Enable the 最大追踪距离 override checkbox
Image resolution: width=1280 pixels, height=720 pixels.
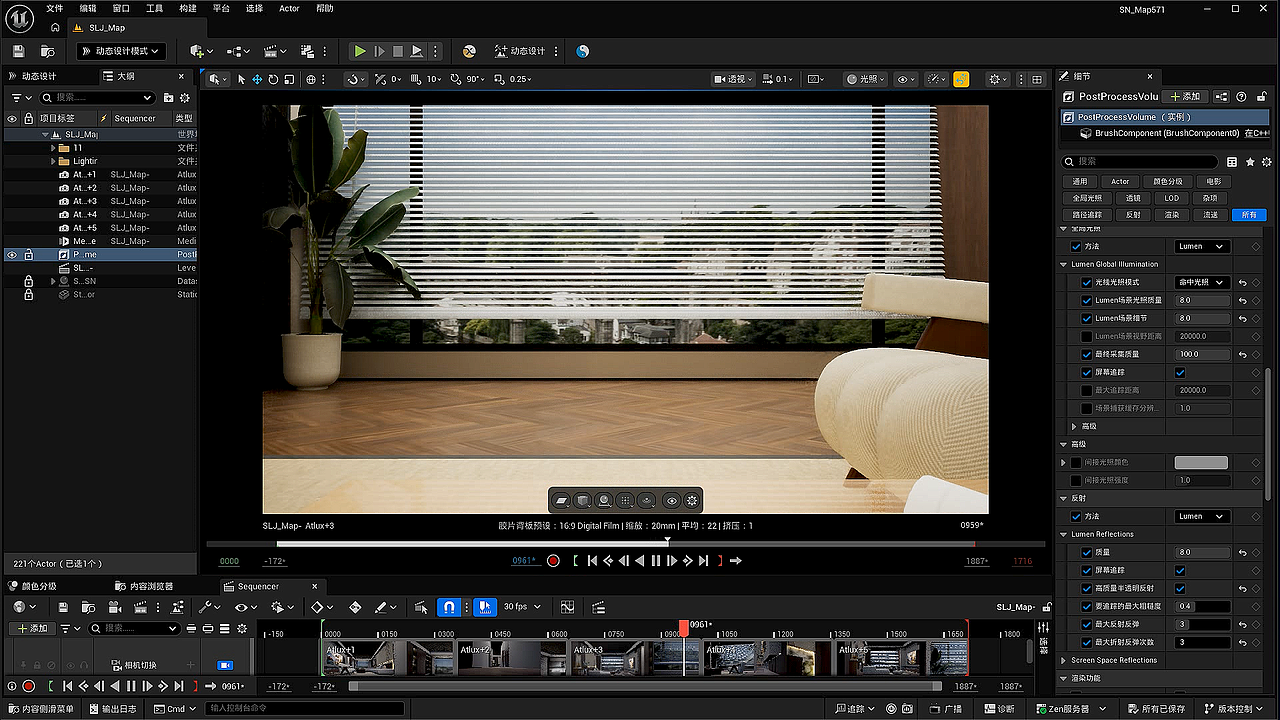click(1087, 390)
